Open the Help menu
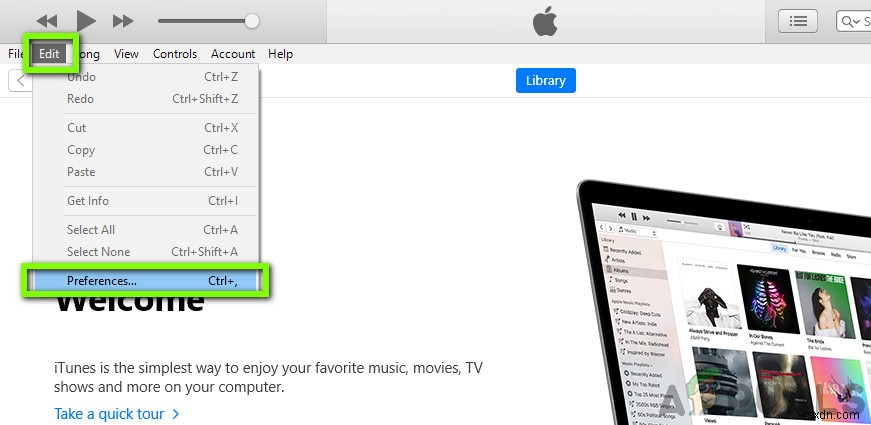Screen dimensions: 871x425 (x=281, y=54)
